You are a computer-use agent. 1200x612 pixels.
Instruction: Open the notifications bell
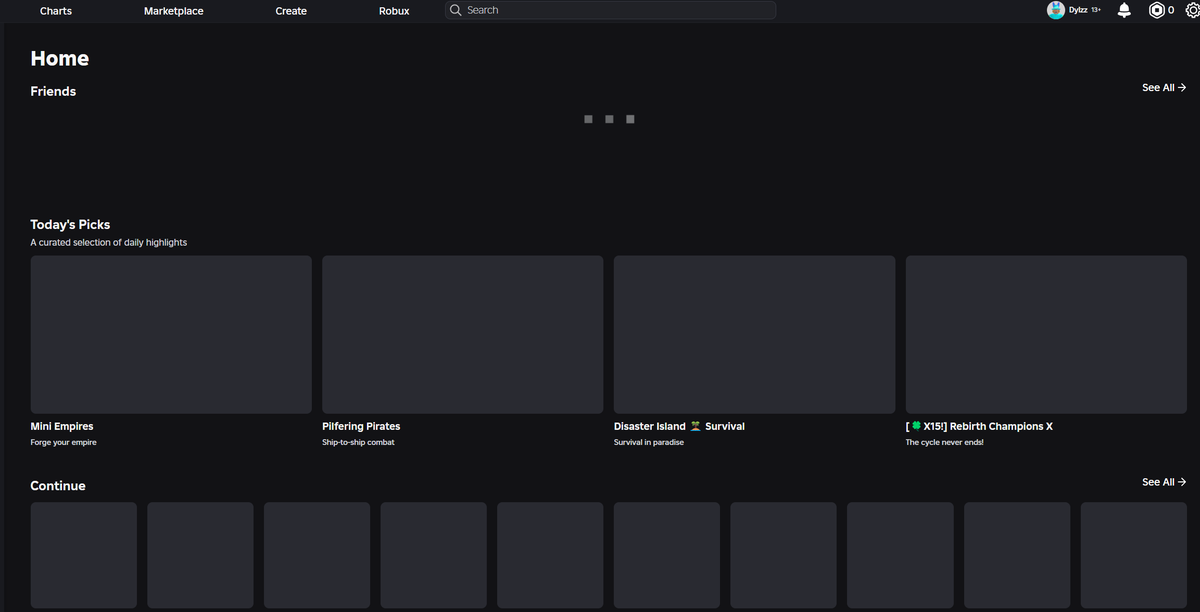[1123, 10]
